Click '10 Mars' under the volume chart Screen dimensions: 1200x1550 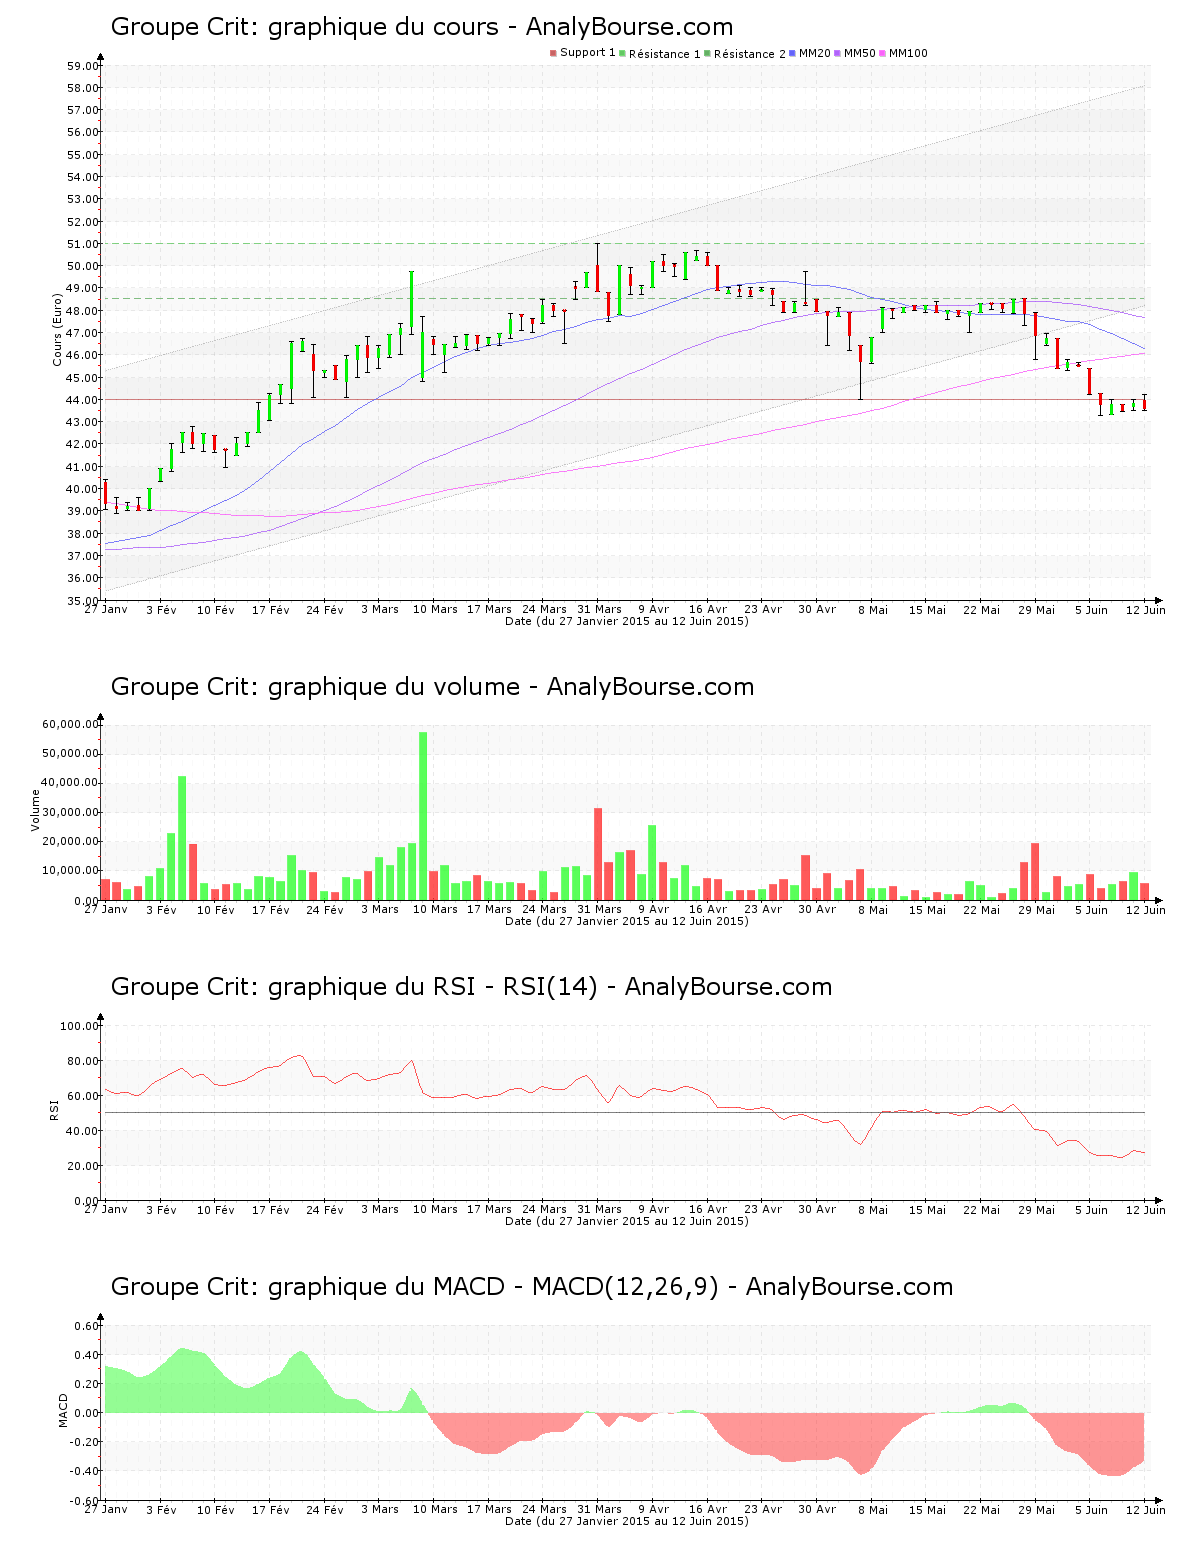pos(435,910)
